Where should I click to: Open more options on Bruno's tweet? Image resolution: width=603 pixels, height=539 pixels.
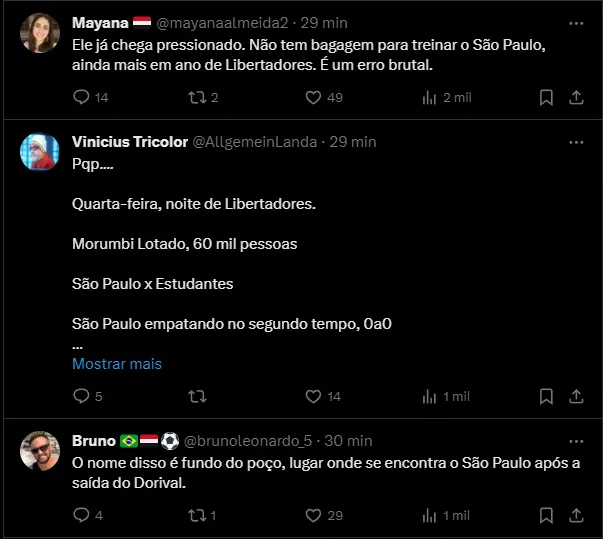point(575,440)
